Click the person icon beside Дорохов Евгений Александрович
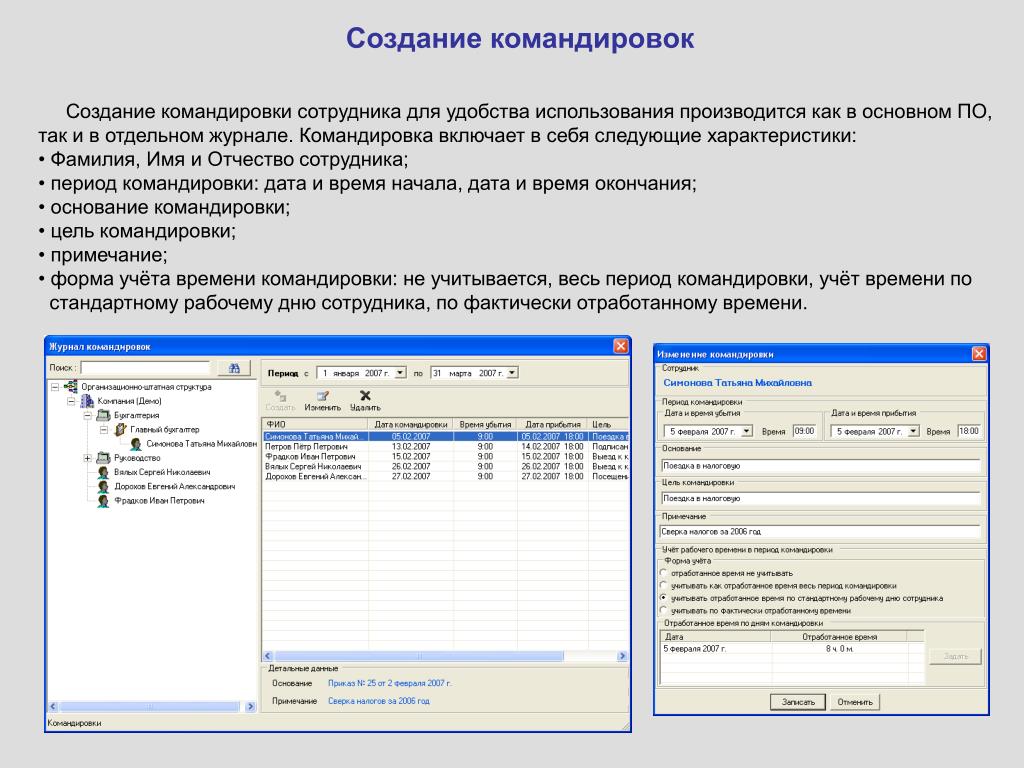Viewport: 1024px width, 768px height. point(103,487)
